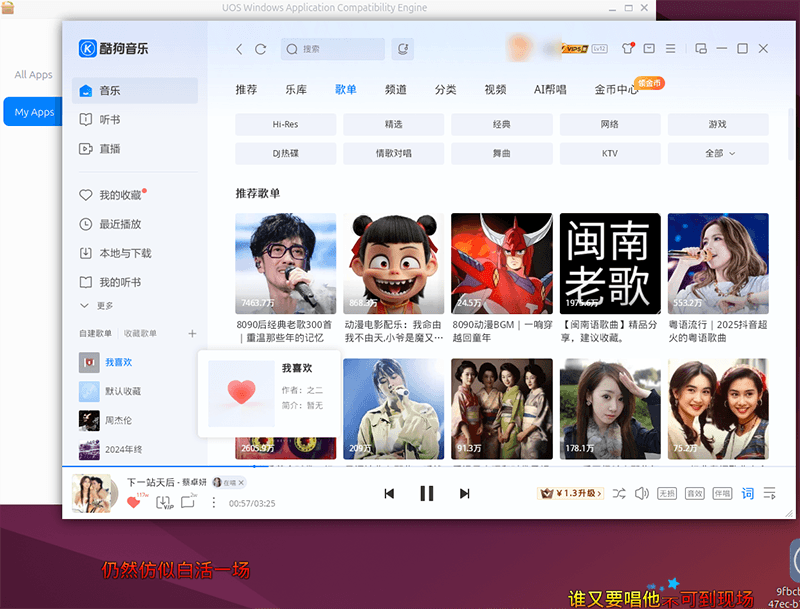Filter playlists by 网络
The image size is (800, 609).
point(610,124)
